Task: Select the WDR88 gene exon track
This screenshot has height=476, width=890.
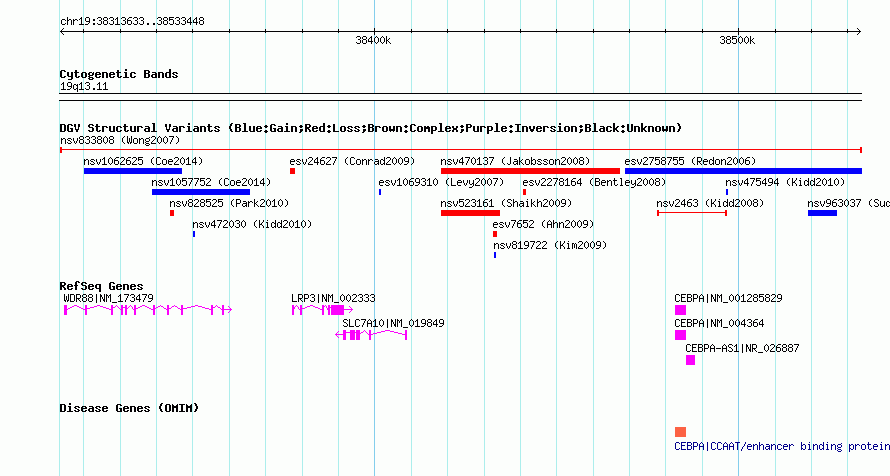Action: point(148,310)
